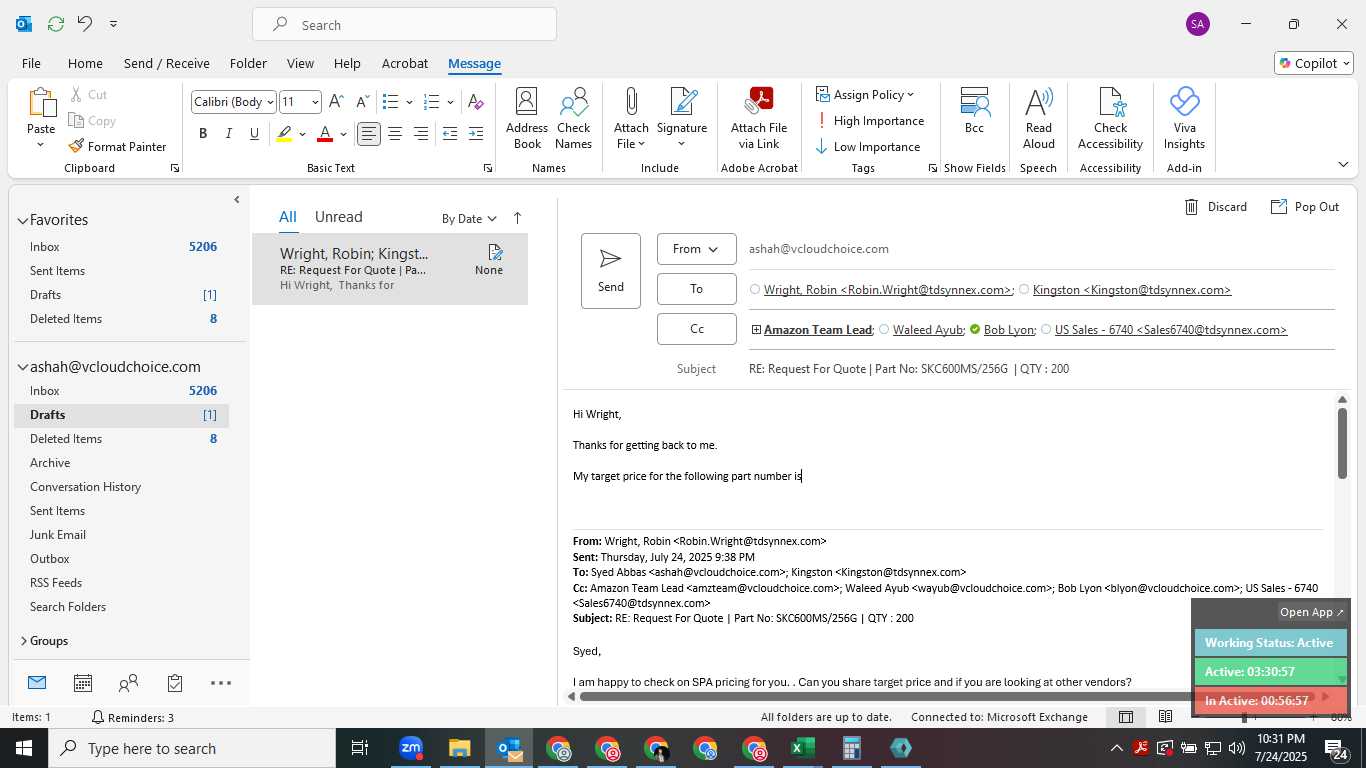Open the Attach File menu

point(631,119)
